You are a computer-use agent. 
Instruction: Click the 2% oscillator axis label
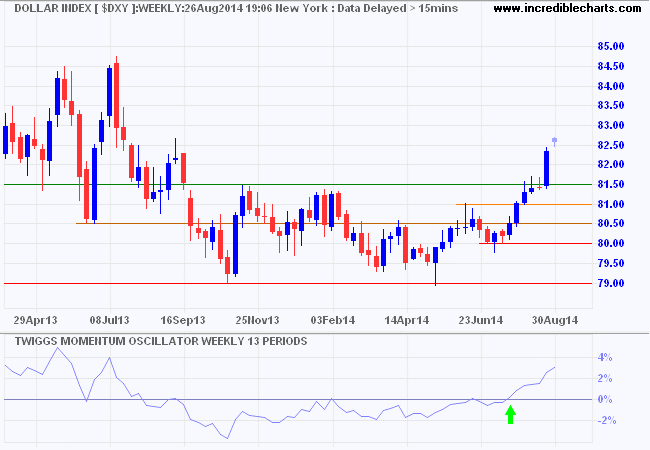click(605, 378)
